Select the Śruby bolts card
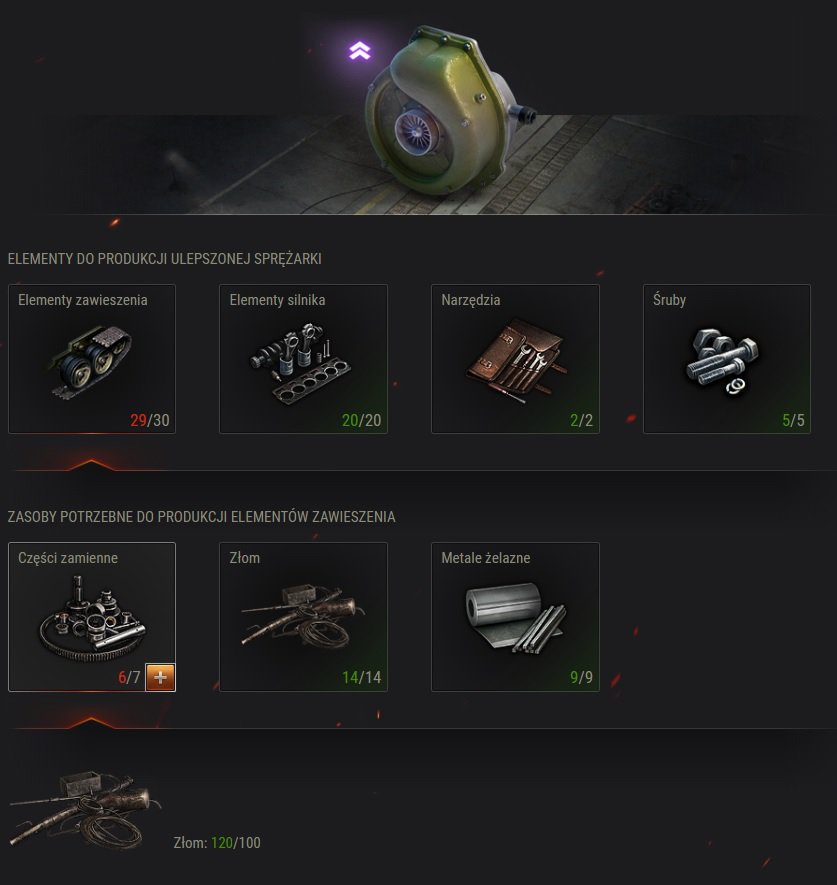This screenshot has height=885, width=837. click(727, 359)
